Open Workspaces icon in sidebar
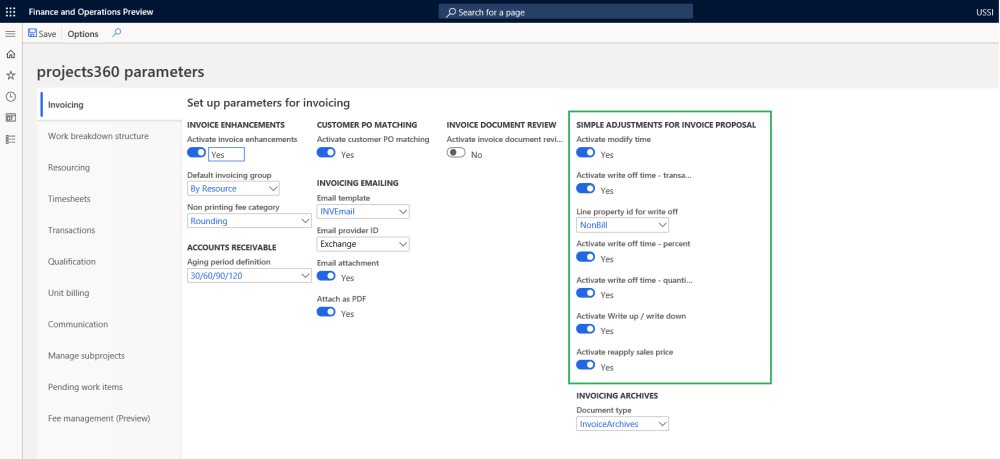1000x459 pixels. click(10, 118)
